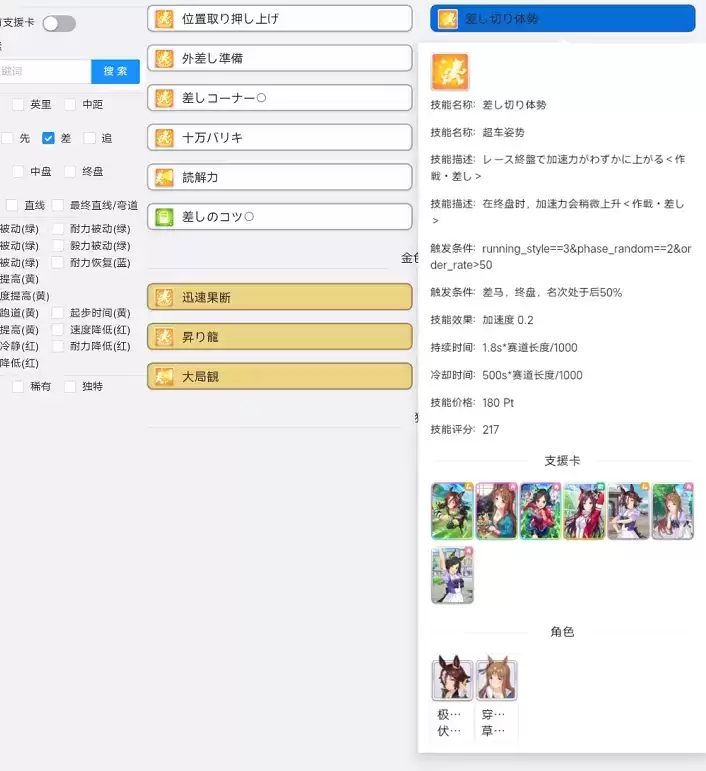This screenshot has height=771, width=706.
Task: Open the sixth support card thumbnail
Action: coord(673,511)
